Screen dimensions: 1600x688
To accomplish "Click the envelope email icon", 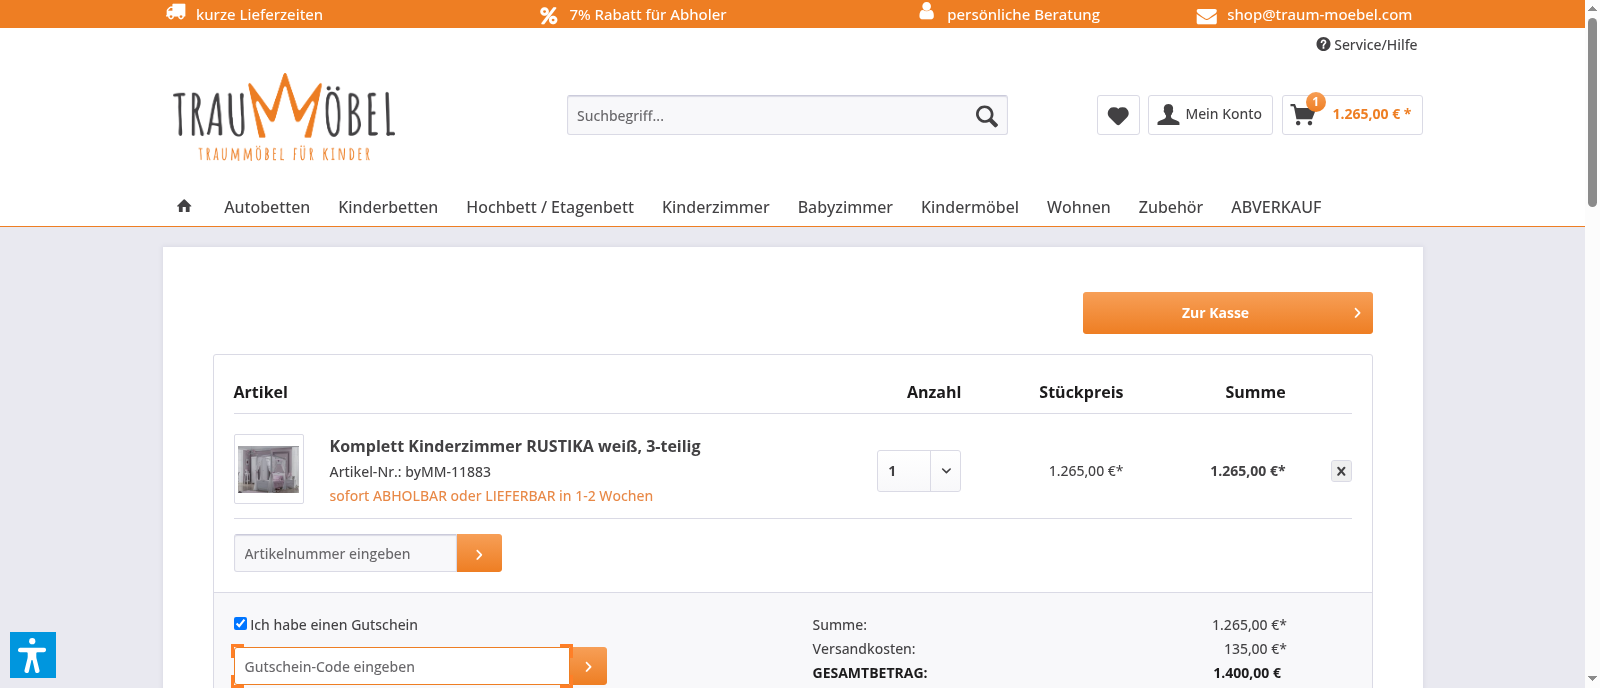I will tap(1207, 16).
